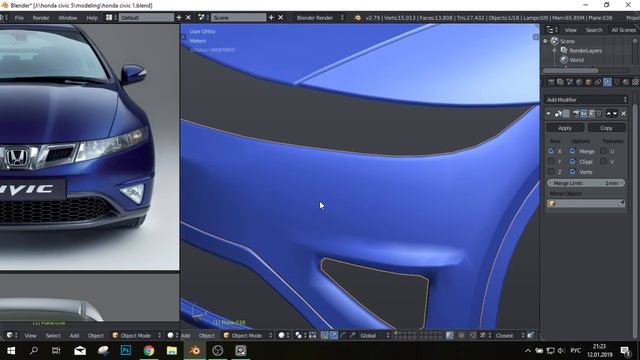Toggle Mirror modifier viewport visibility
The height and width of the screenshot is (360, 640).
coord(584,113)
